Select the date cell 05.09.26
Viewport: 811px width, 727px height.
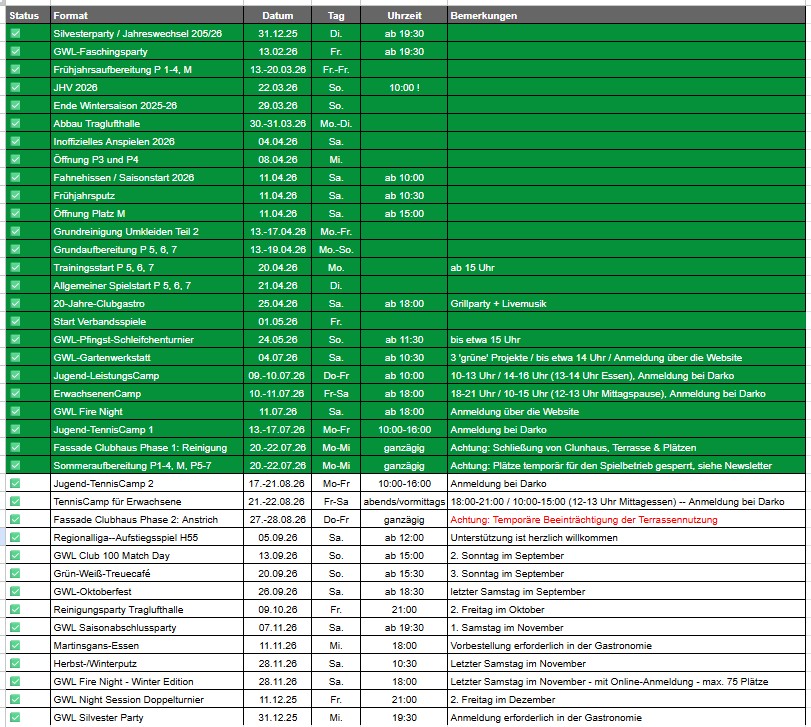pos(278,537)
